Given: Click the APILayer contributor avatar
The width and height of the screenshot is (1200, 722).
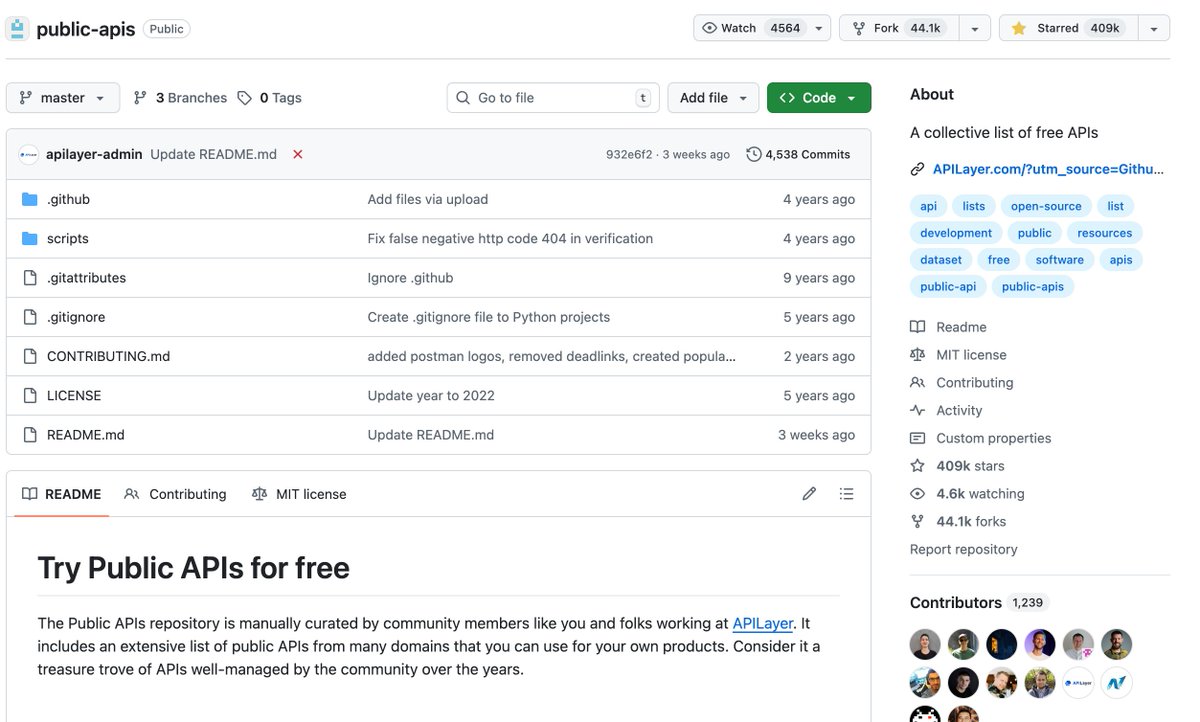Looking at the screenshot, I should [x=1078, y=683].
